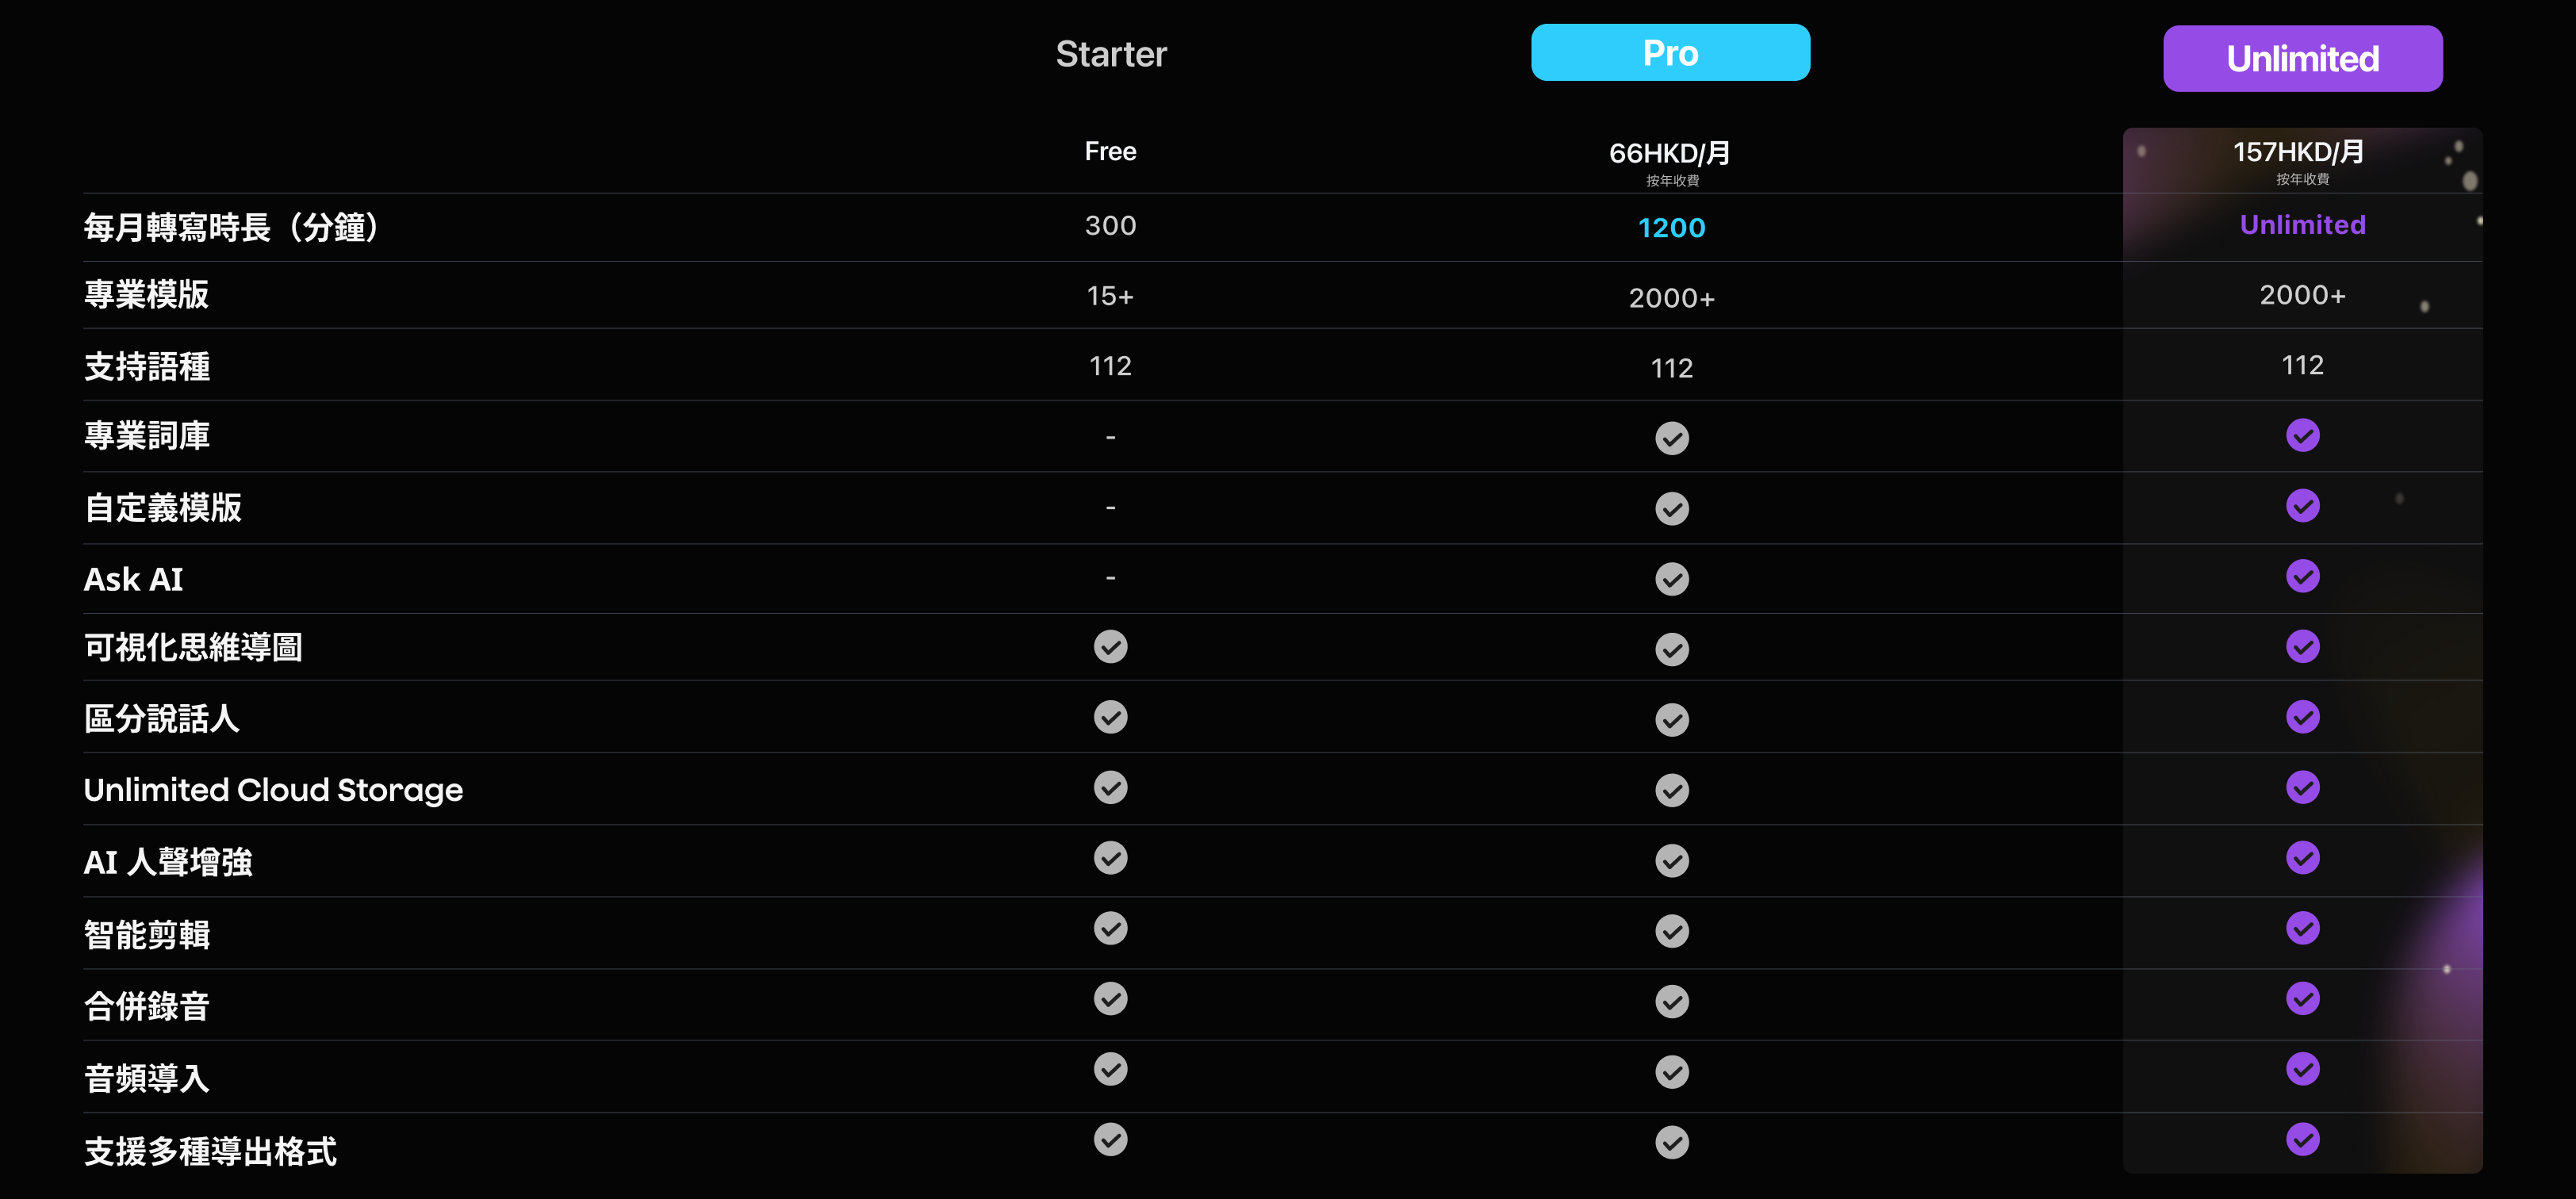The image size is (2576, 1199).
Task: Click the blue Pro plan button
Action: 1670,53
